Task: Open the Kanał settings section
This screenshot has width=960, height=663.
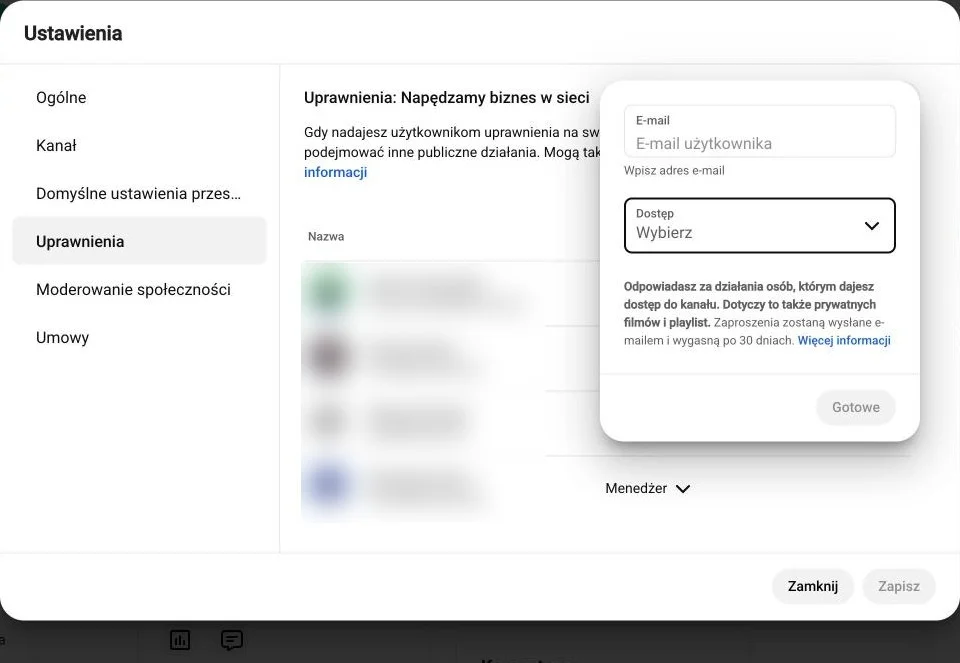Action: [x=140, y=145]
